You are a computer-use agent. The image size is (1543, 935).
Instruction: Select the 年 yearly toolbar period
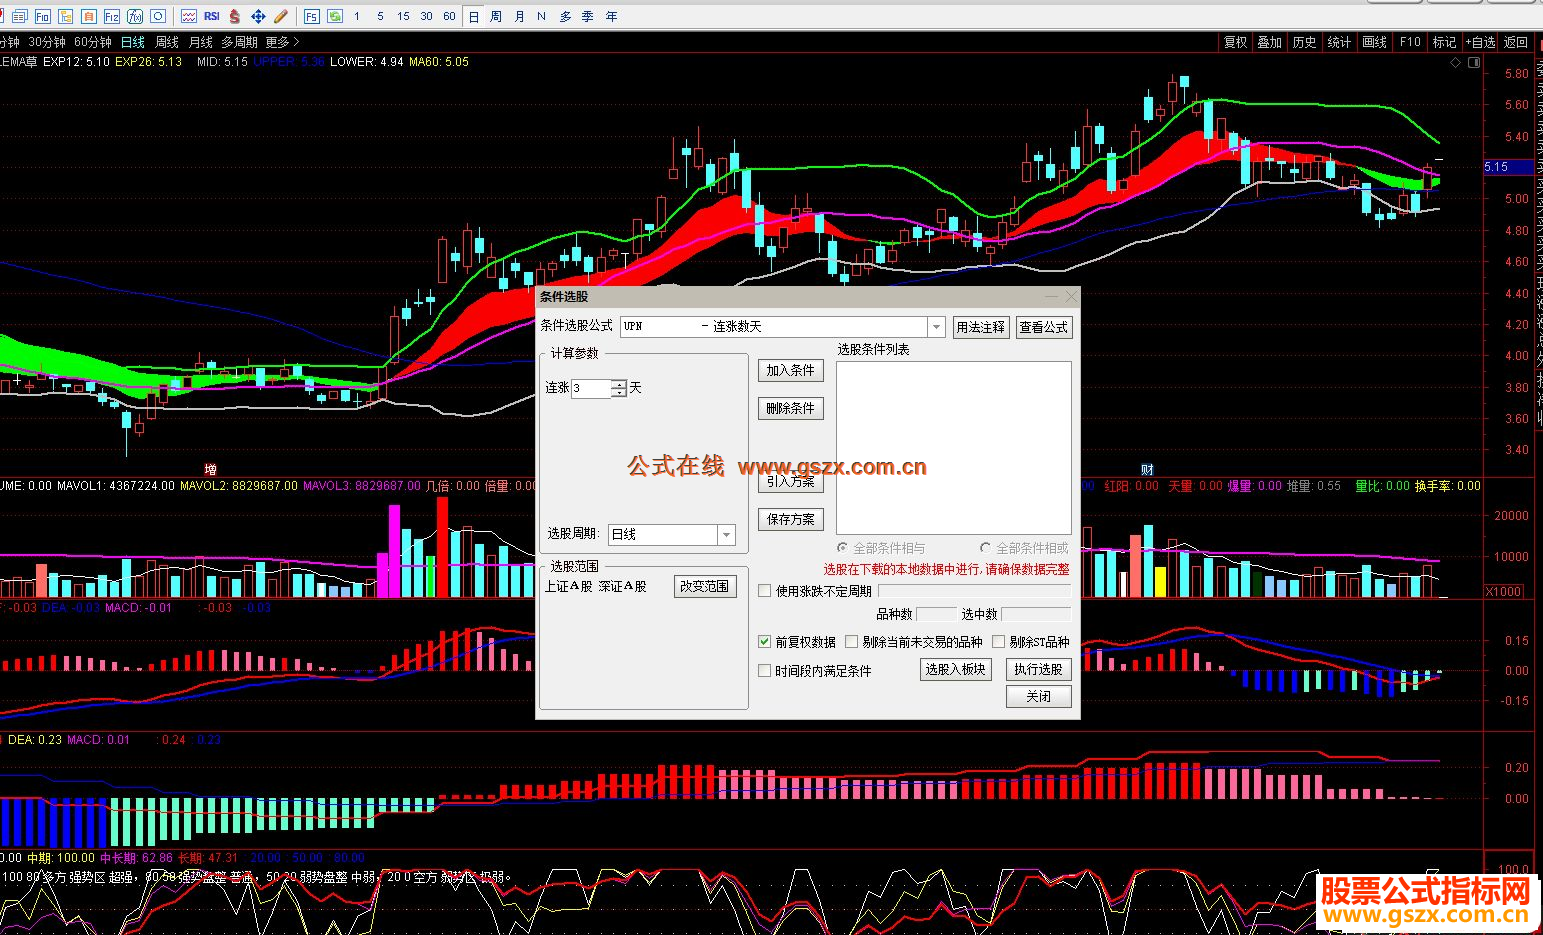coord(612,16)
